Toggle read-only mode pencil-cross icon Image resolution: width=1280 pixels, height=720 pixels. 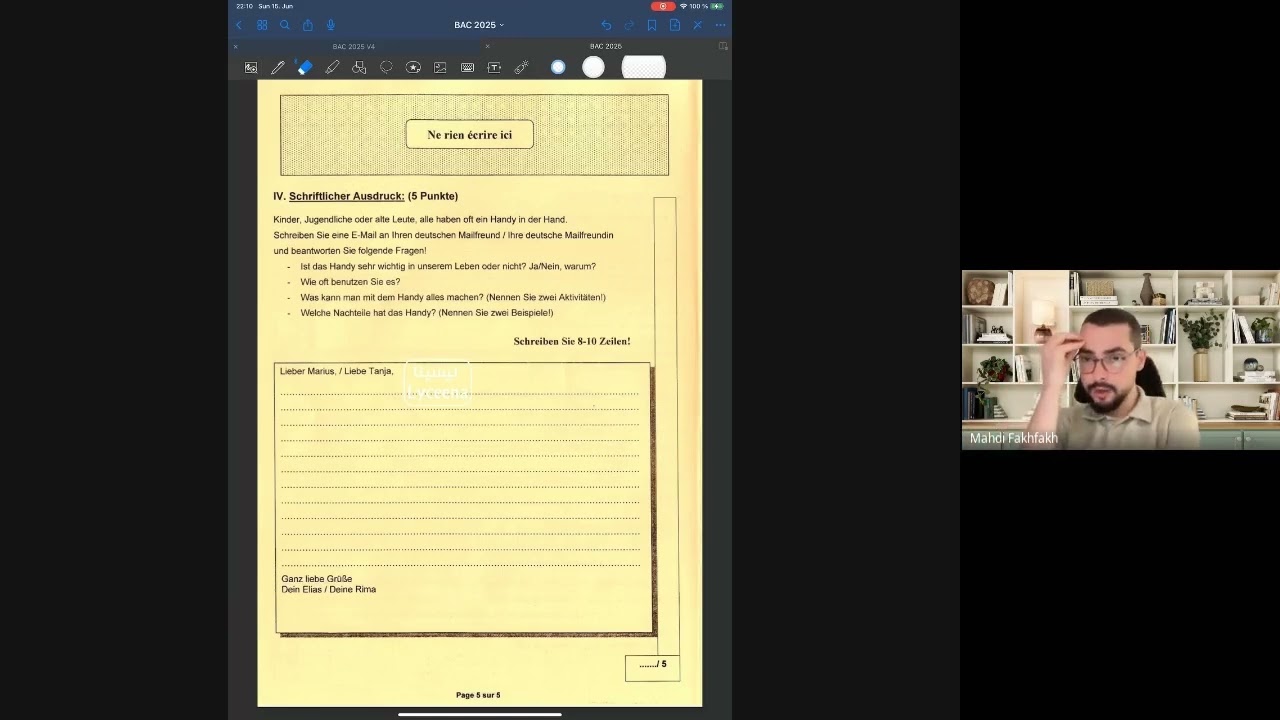coord(698,25)
